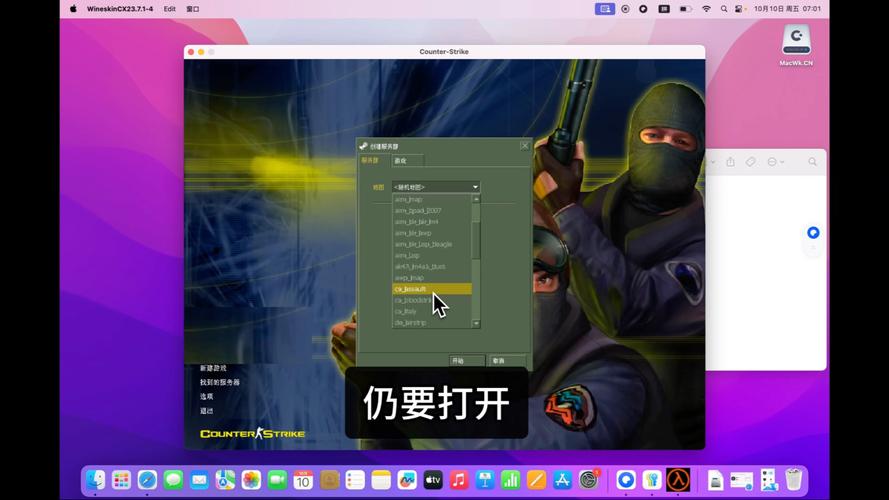Open the 窗口 menu in menu bar
Image resolution: width=889 pixels, height=500 pixels.
coord(193,8)
